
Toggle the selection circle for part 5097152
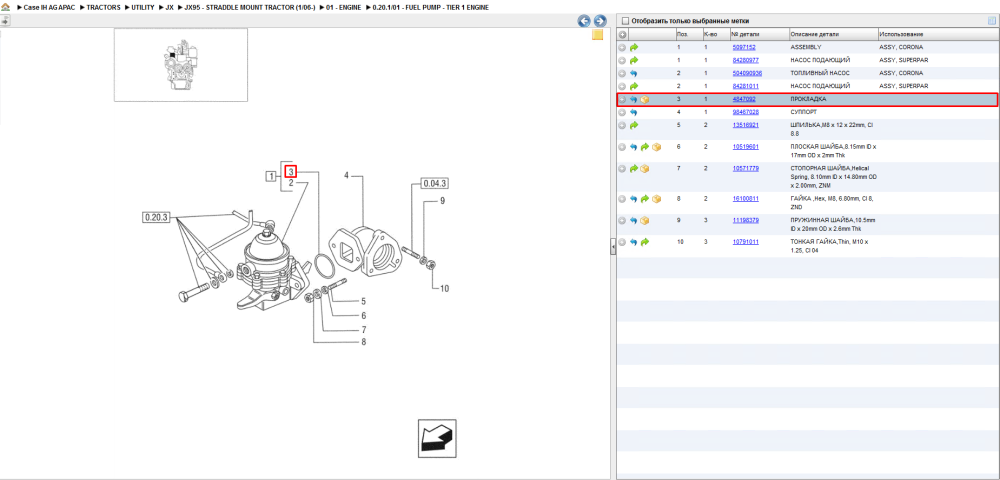(x=622, y=47)
